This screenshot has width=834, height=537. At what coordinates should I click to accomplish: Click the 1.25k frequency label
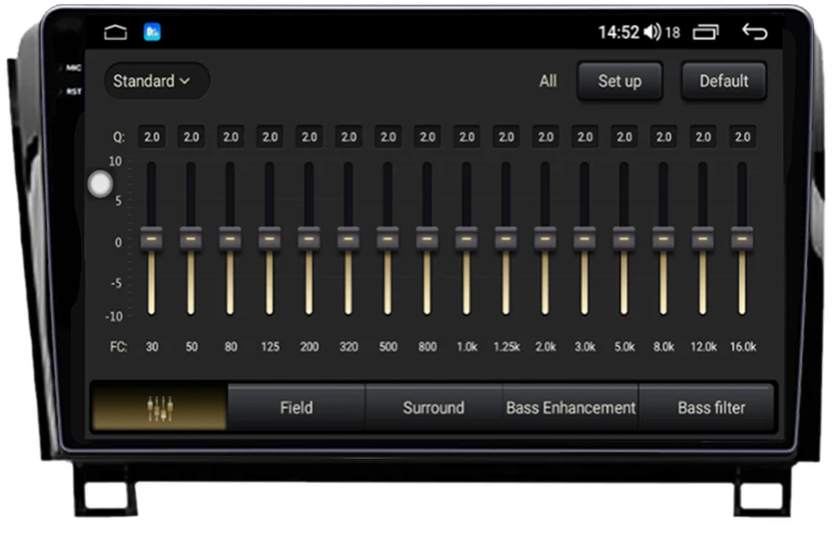(506, 347)
